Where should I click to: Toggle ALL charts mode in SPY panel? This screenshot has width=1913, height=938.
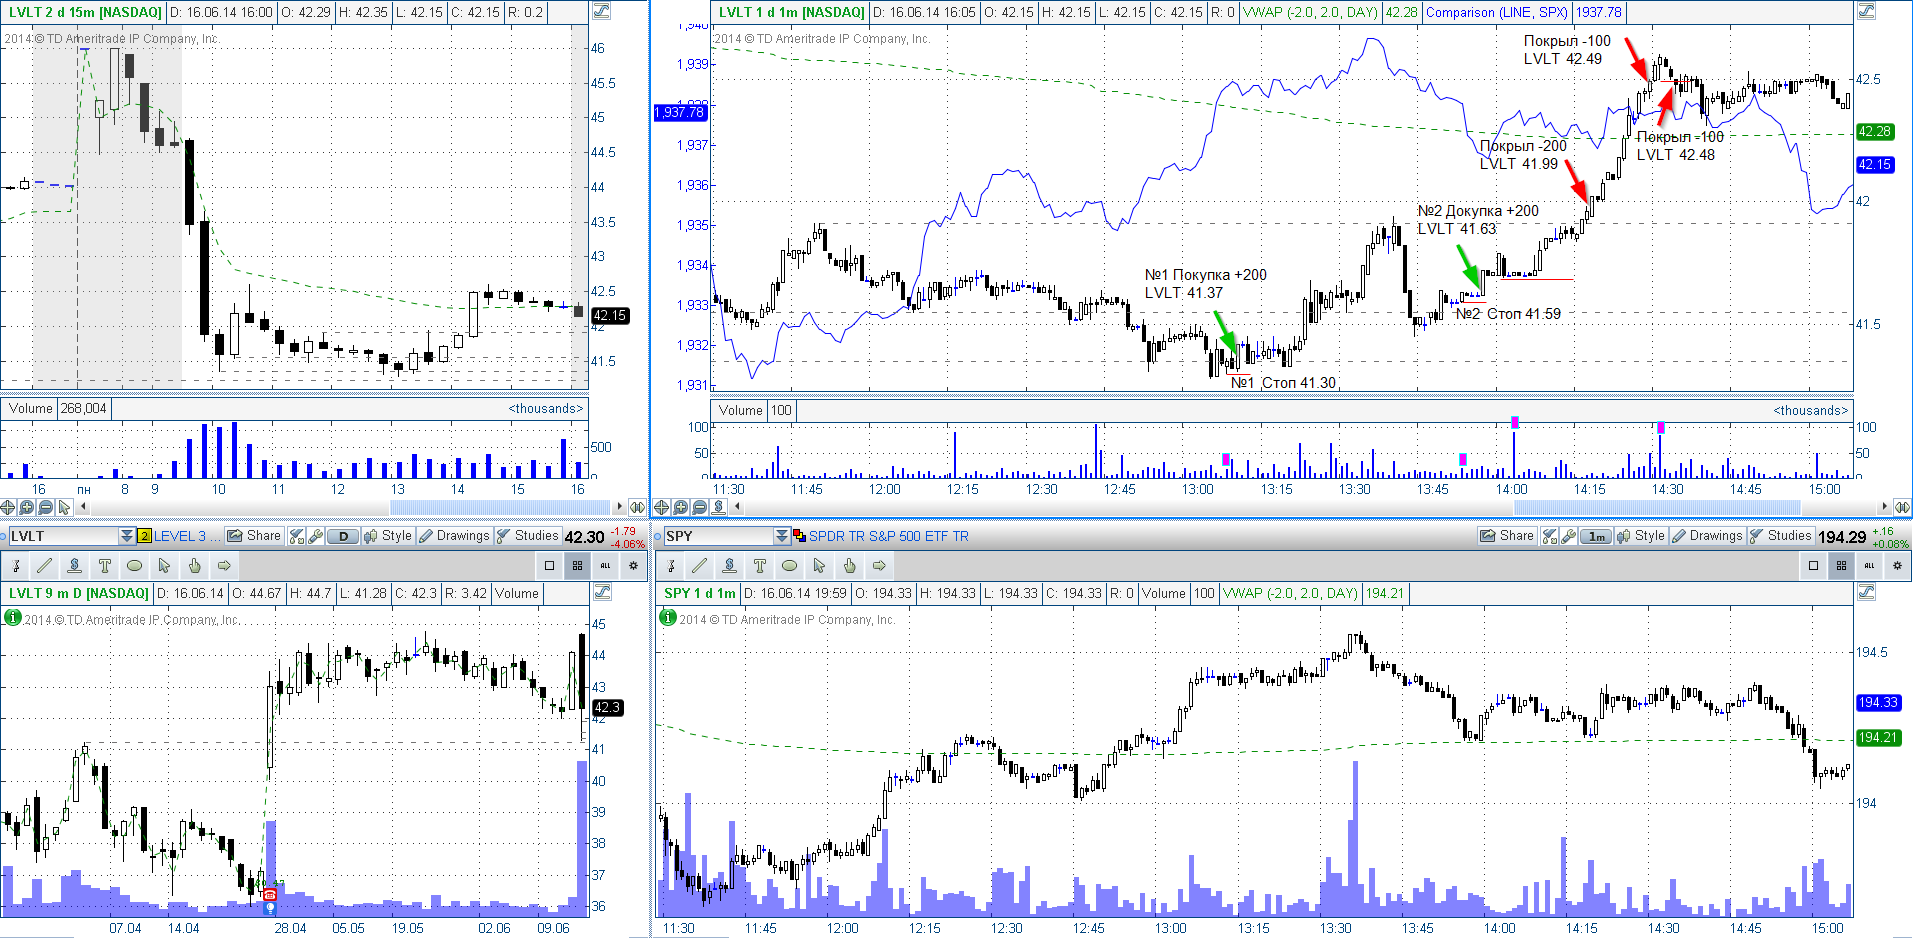pyautogui.click(x=1869, y=566)
